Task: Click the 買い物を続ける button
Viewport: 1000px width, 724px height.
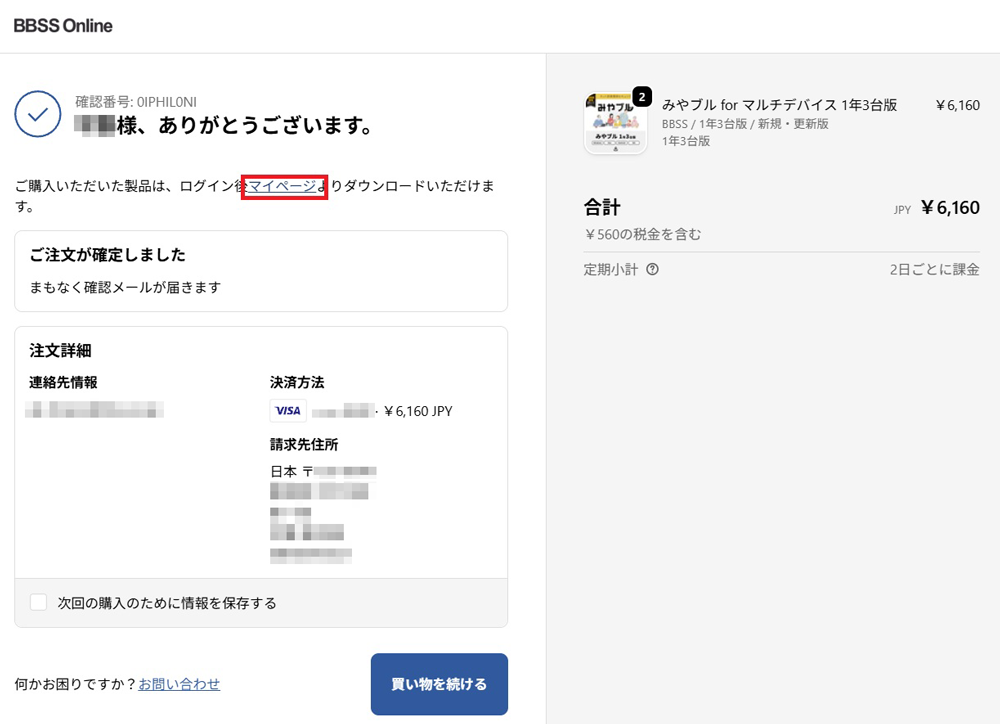Action: [439, 684]
